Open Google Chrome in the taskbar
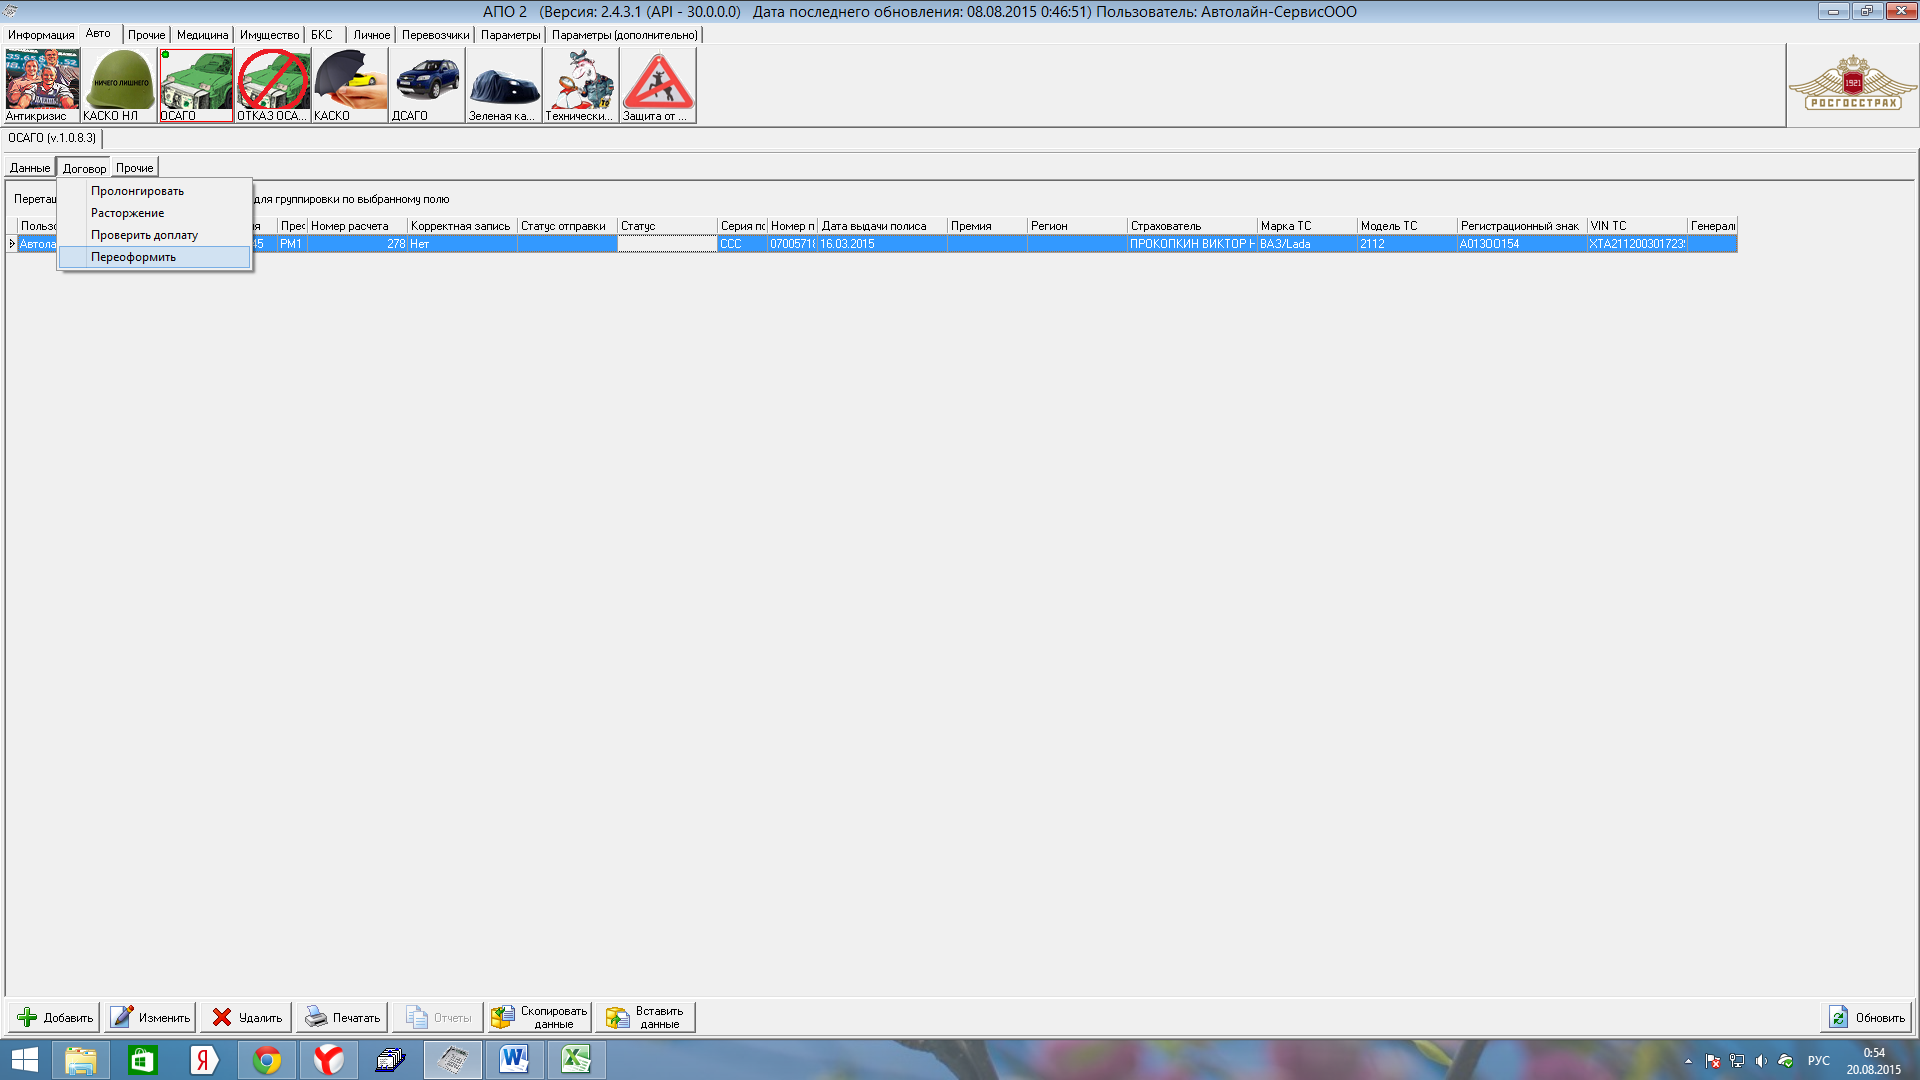The width and height of the screenshot is (1920, 1080). 267,1059
